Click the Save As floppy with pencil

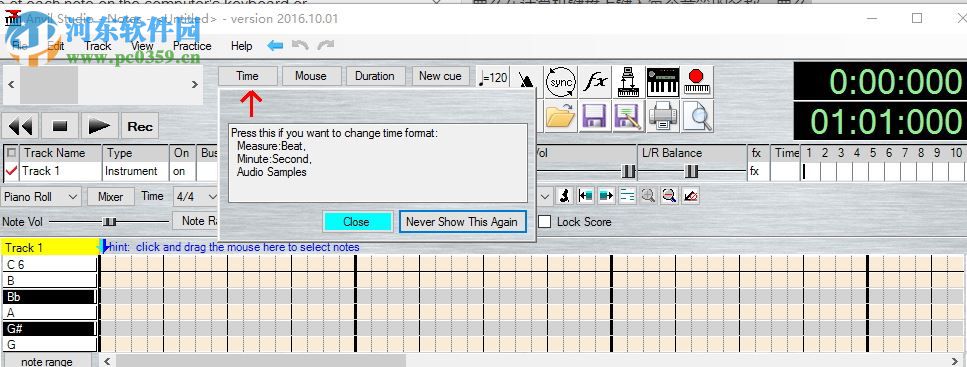[x=628, y=116]
